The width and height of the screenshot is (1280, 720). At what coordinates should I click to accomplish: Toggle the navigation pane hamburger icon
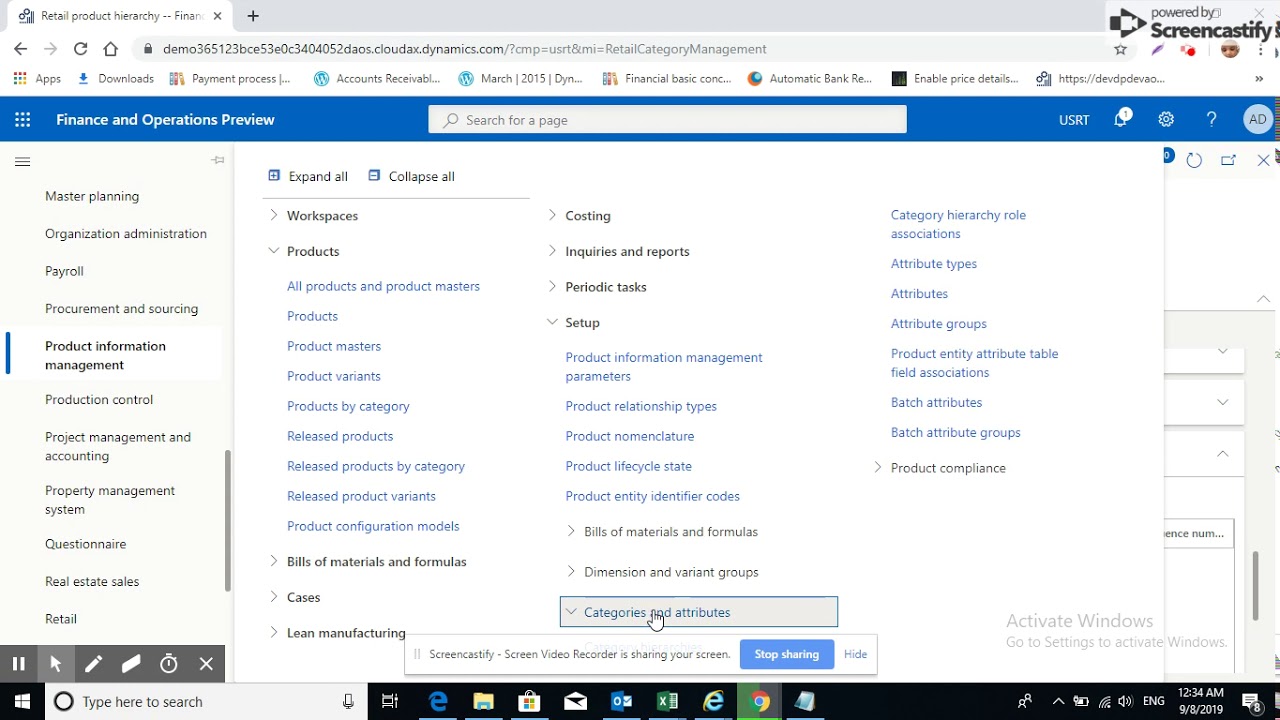pyautogui.click(x=22, y=161)
